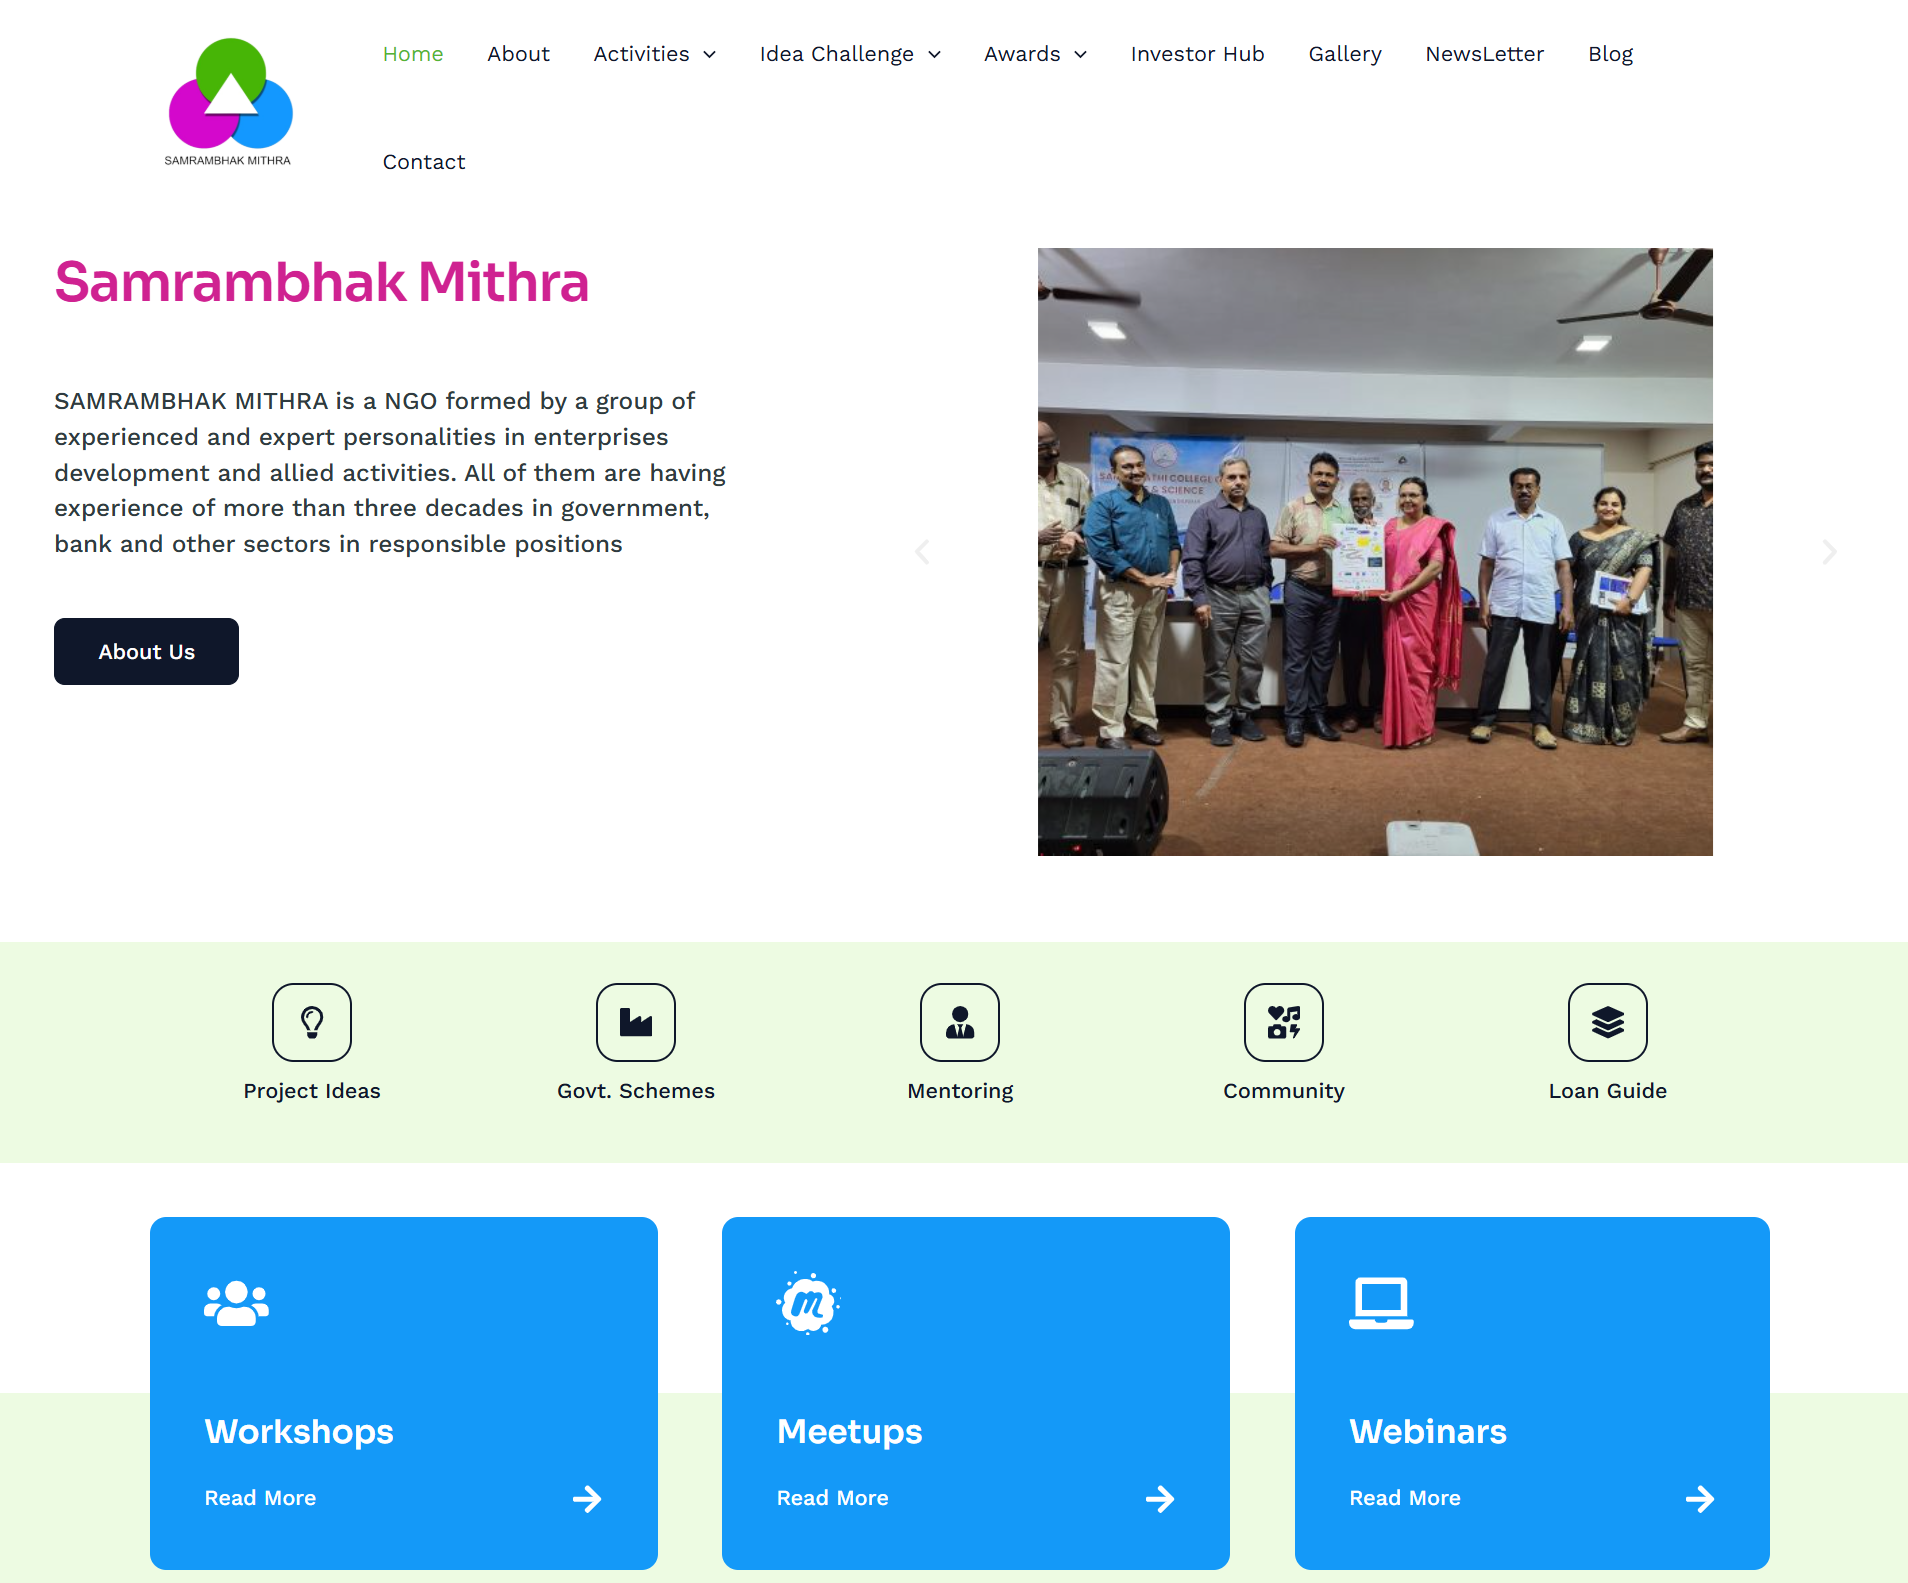Open the Loan Guide layers icon
1908x1583 pixels.
click(1608, 1022)
